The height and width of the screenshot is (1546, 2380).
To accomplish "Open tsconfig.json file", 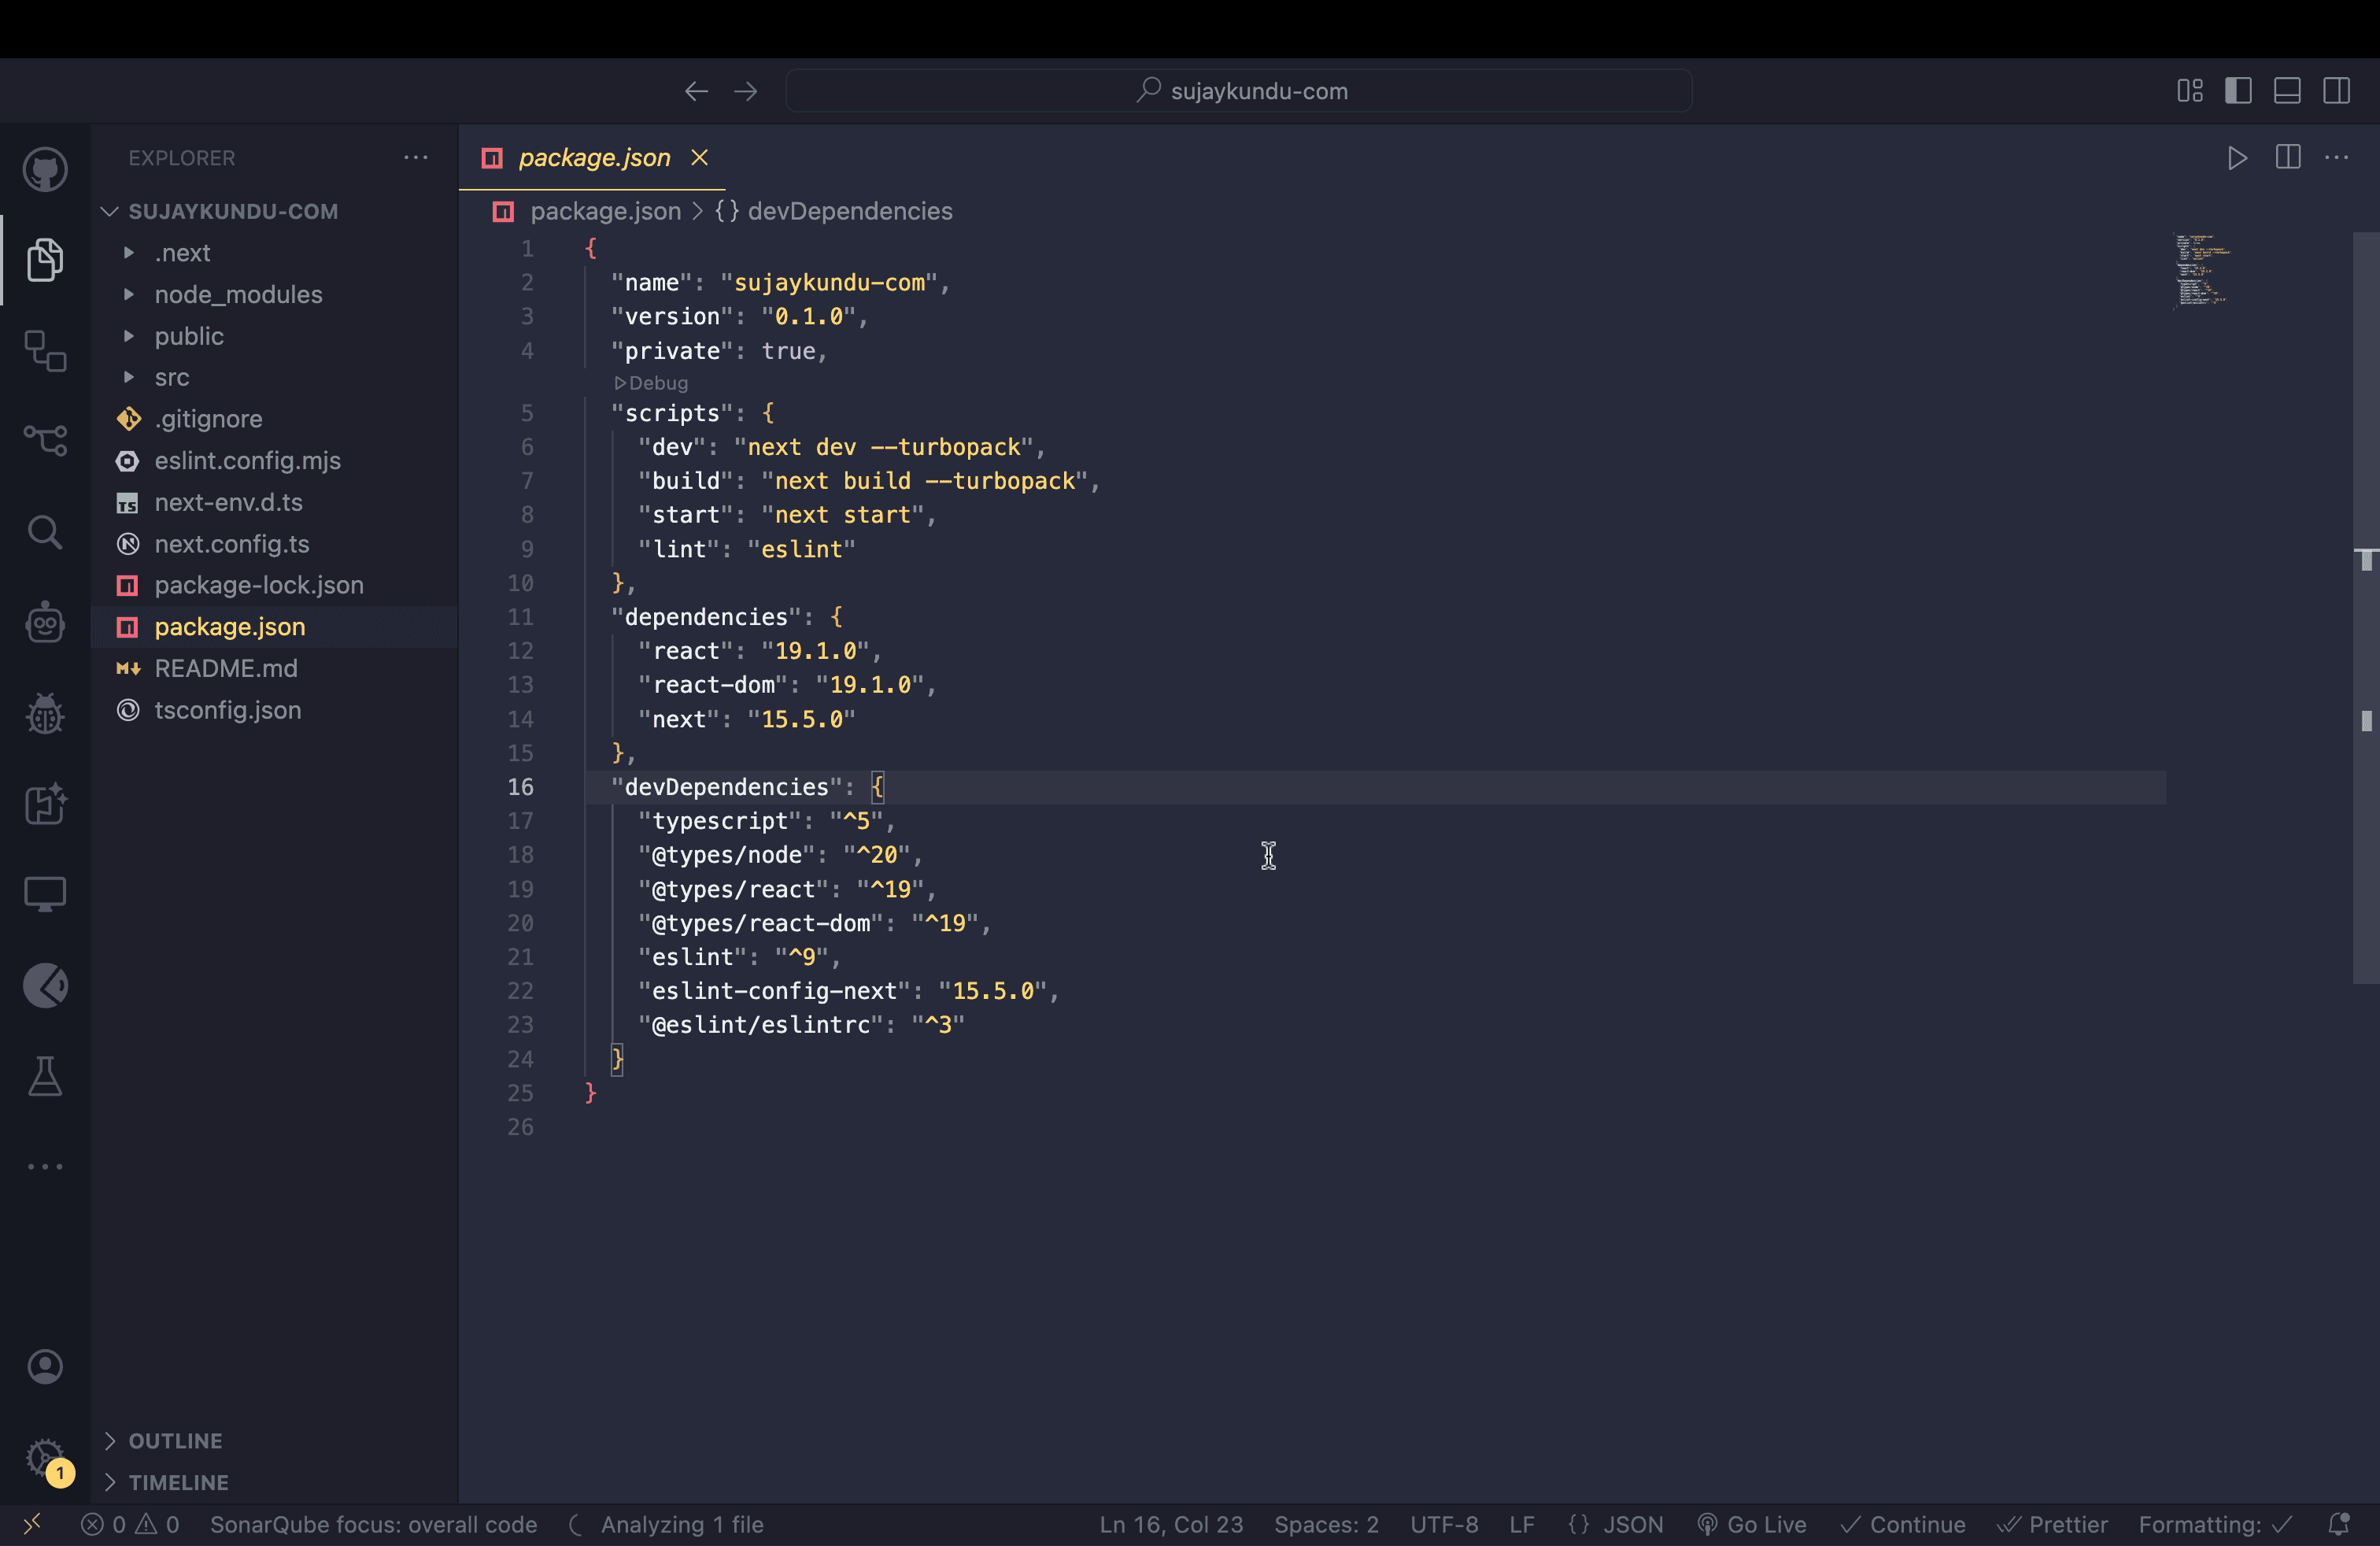I will pos(227,710).
